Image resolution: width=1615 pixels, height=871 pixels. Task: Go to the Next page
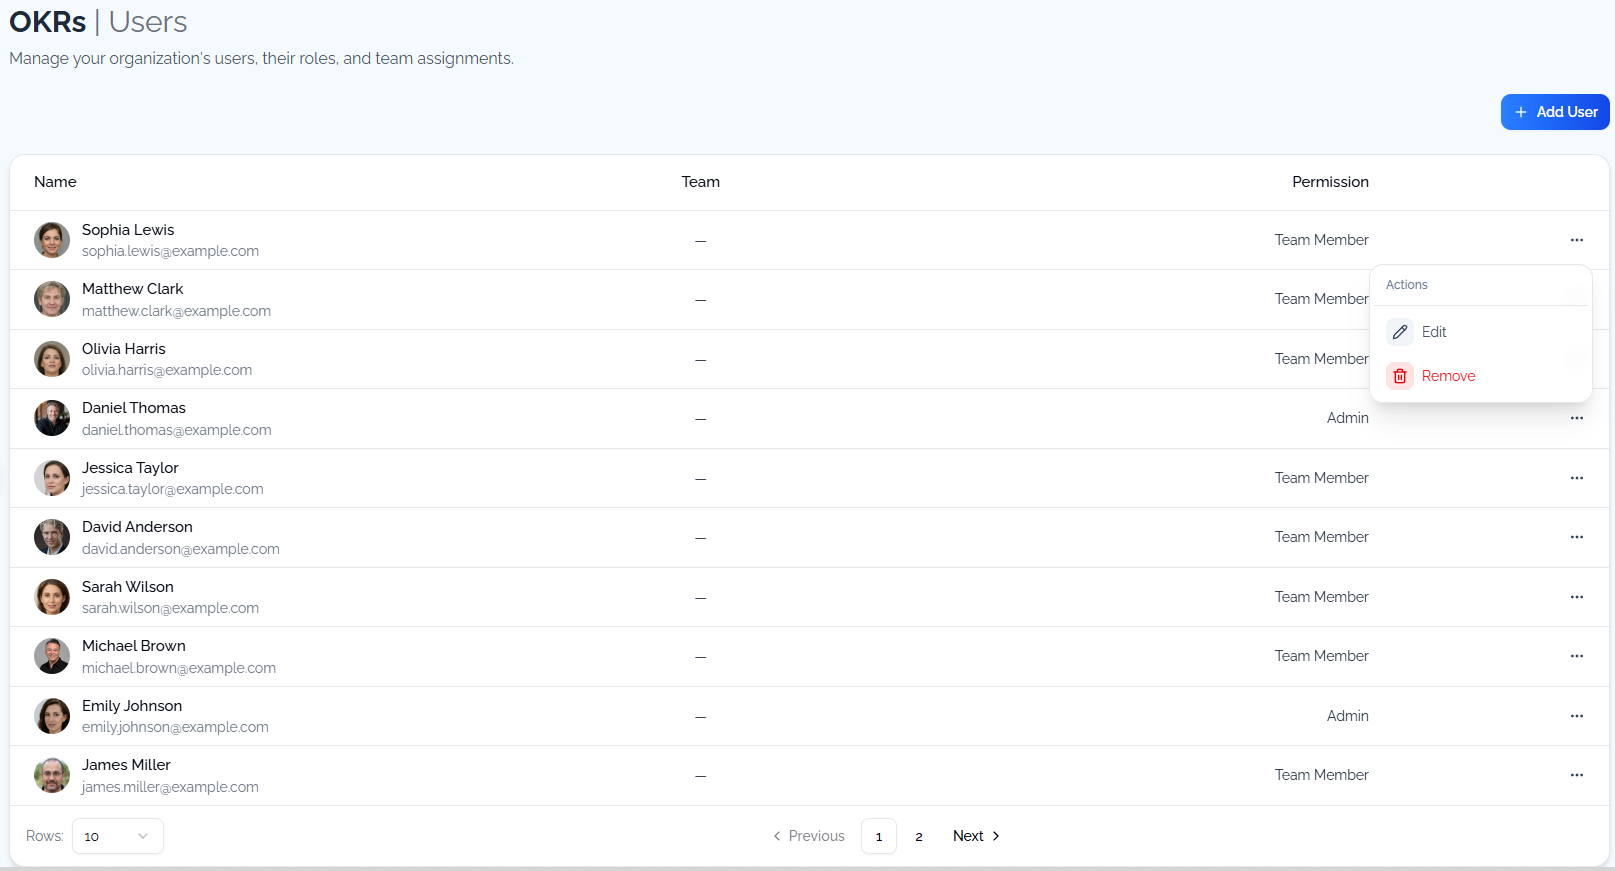(976, 836)
